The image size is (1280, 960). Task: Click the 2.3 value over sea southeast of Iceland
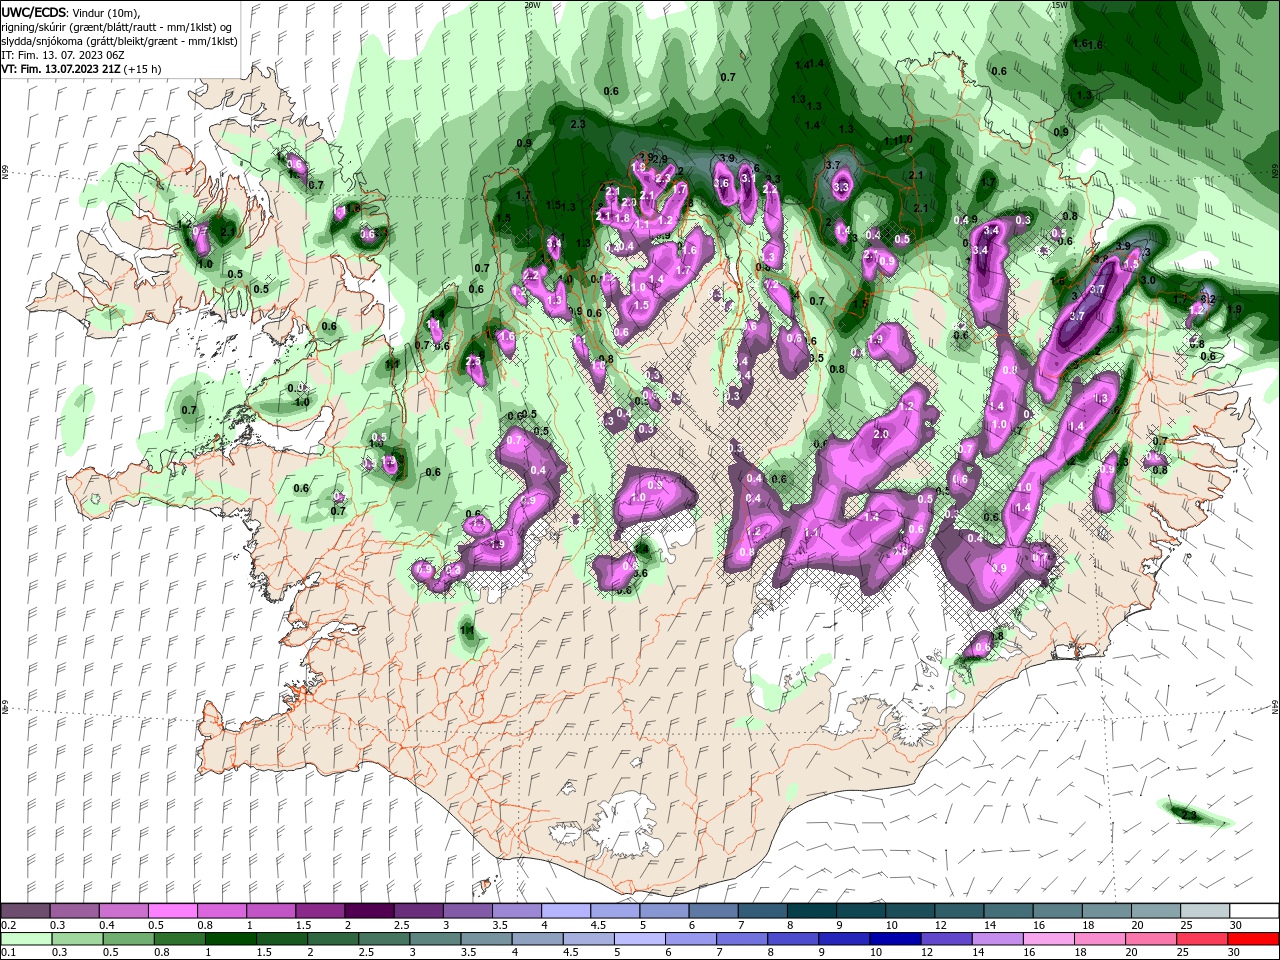tap(1189, 816)
